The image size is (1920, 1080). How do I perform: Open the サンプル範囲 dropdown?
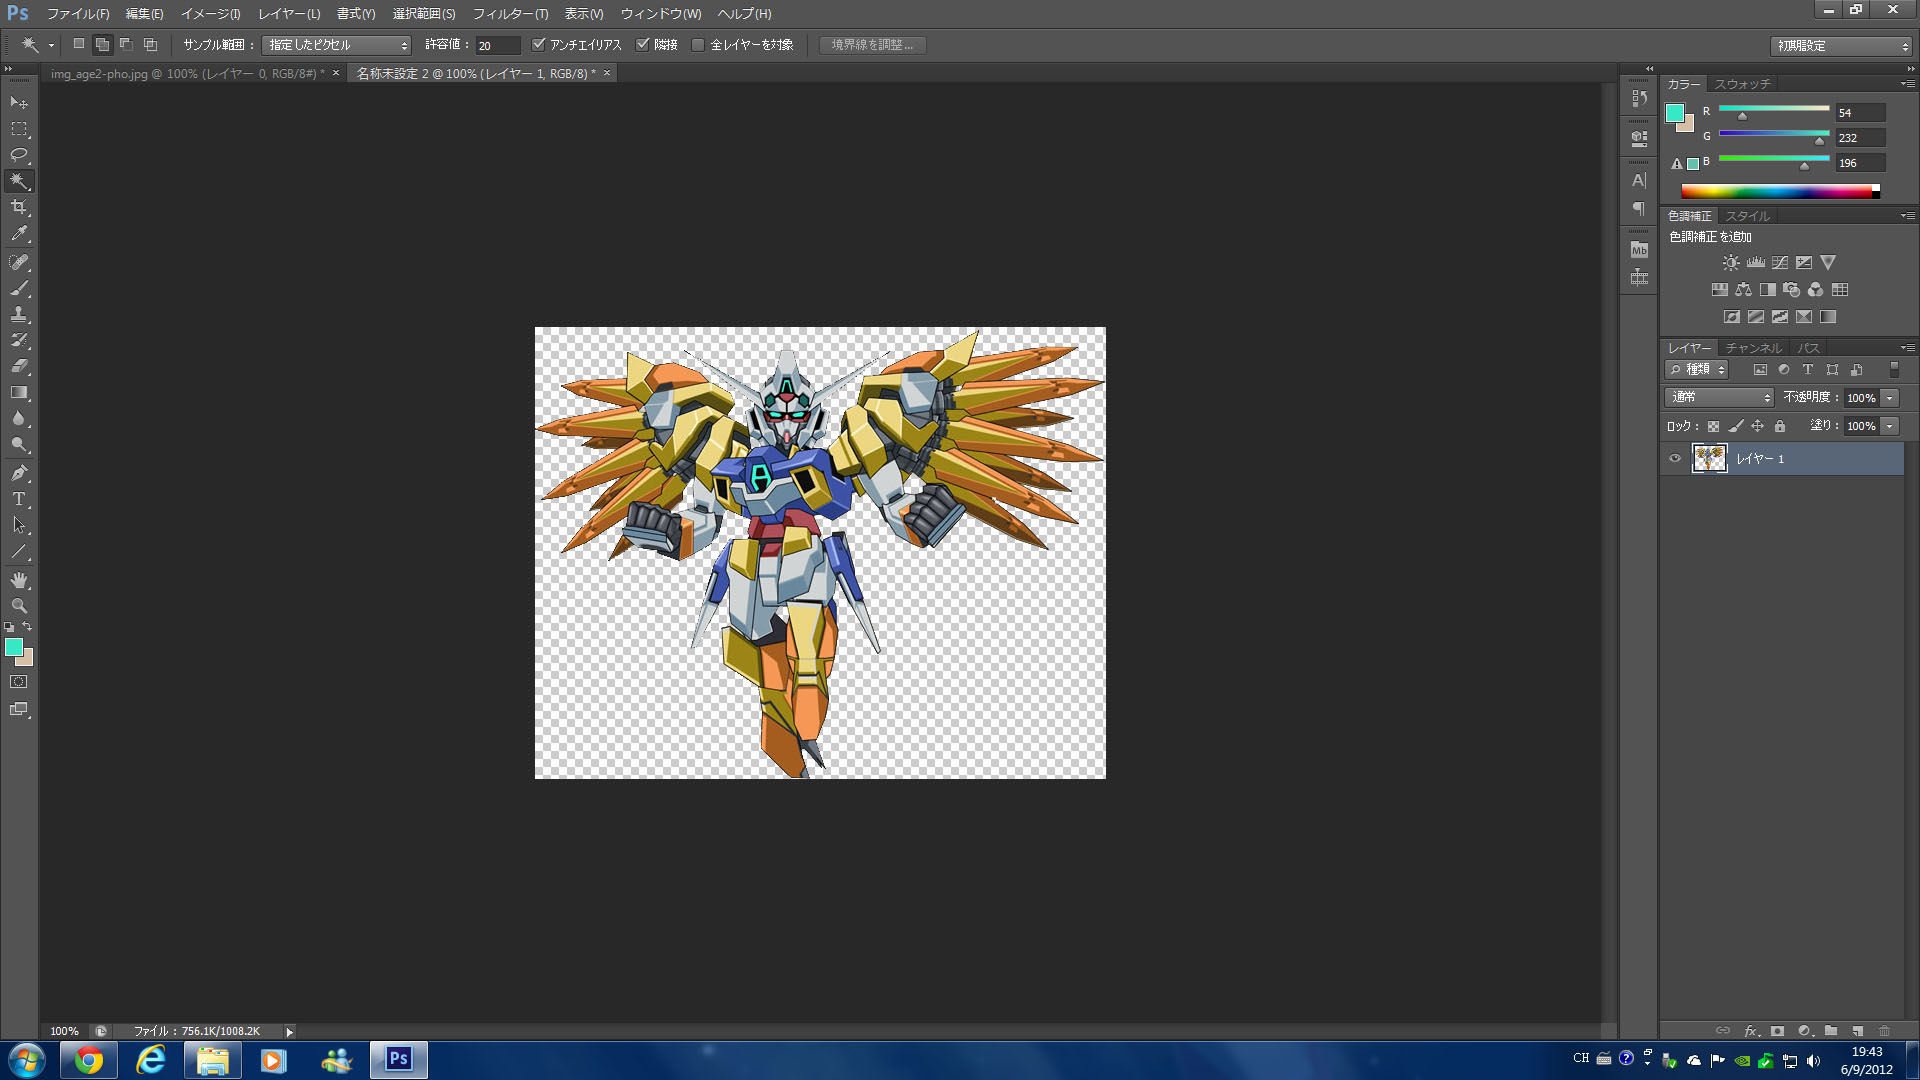(336, 45)
